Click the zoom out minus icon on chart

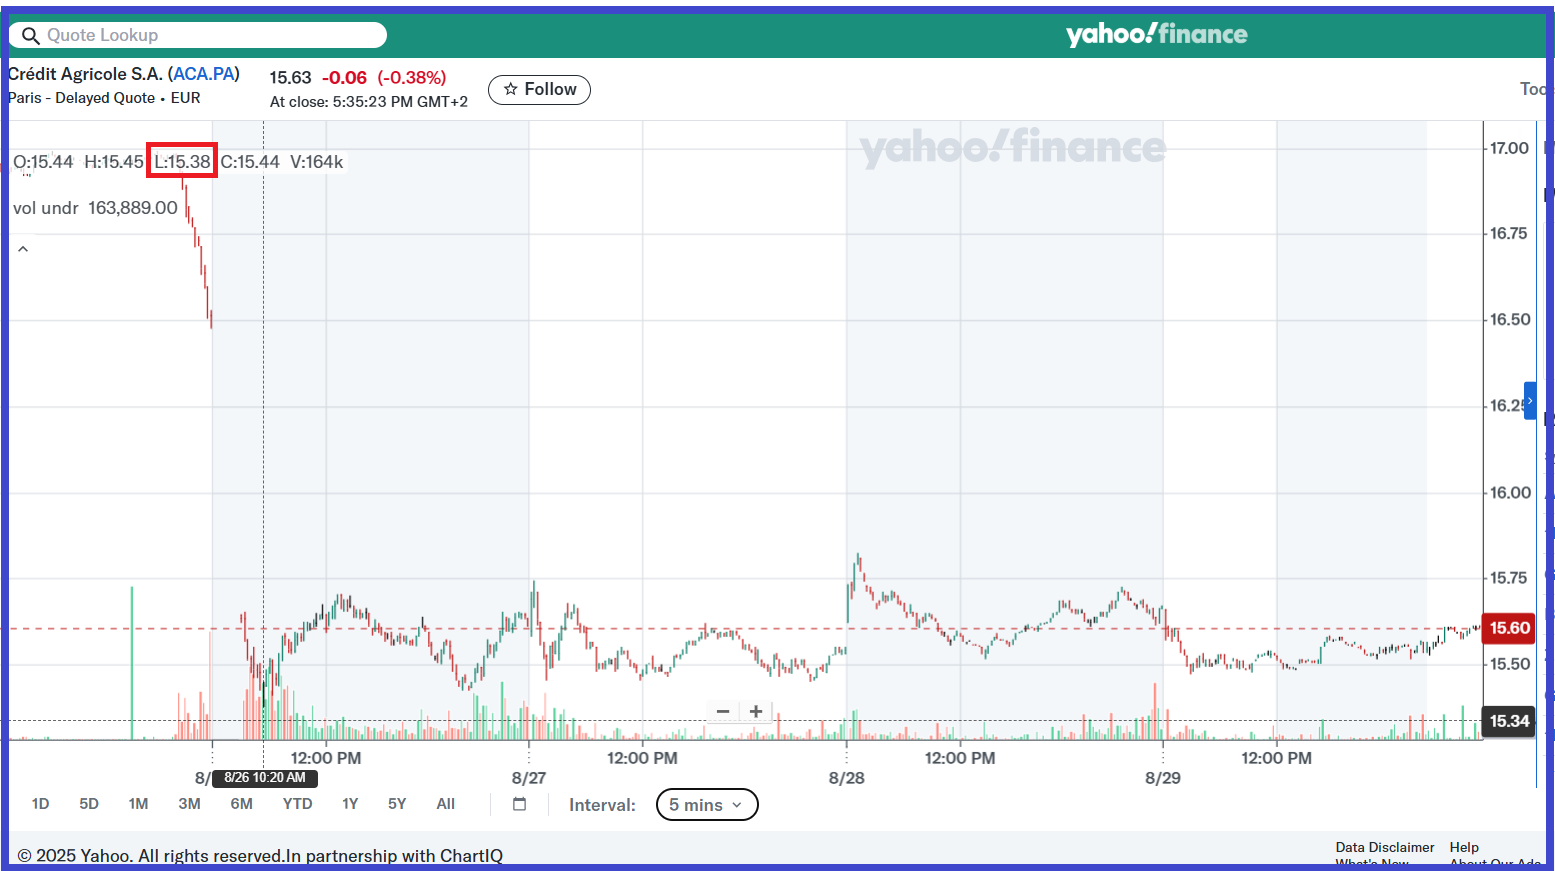pos(723,711)
